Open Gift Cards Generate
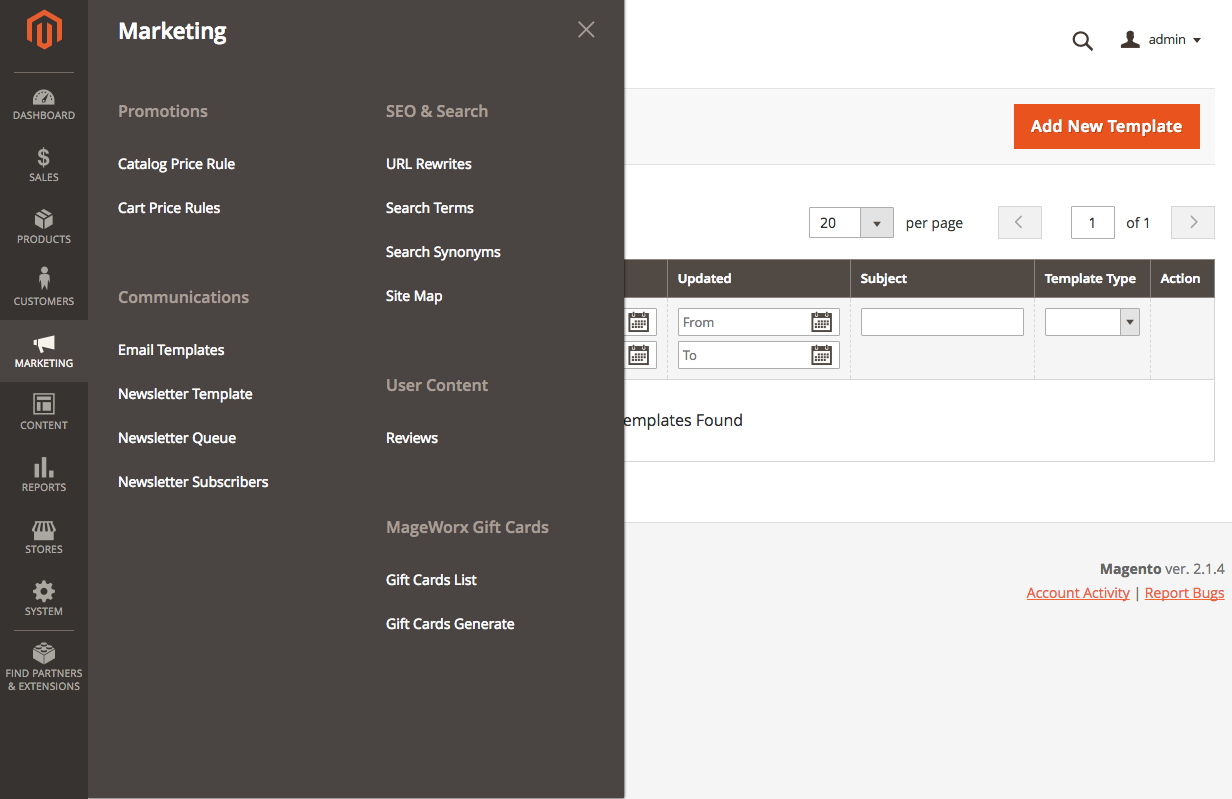Screen dimensions: 1232x799 pos(450,624)
